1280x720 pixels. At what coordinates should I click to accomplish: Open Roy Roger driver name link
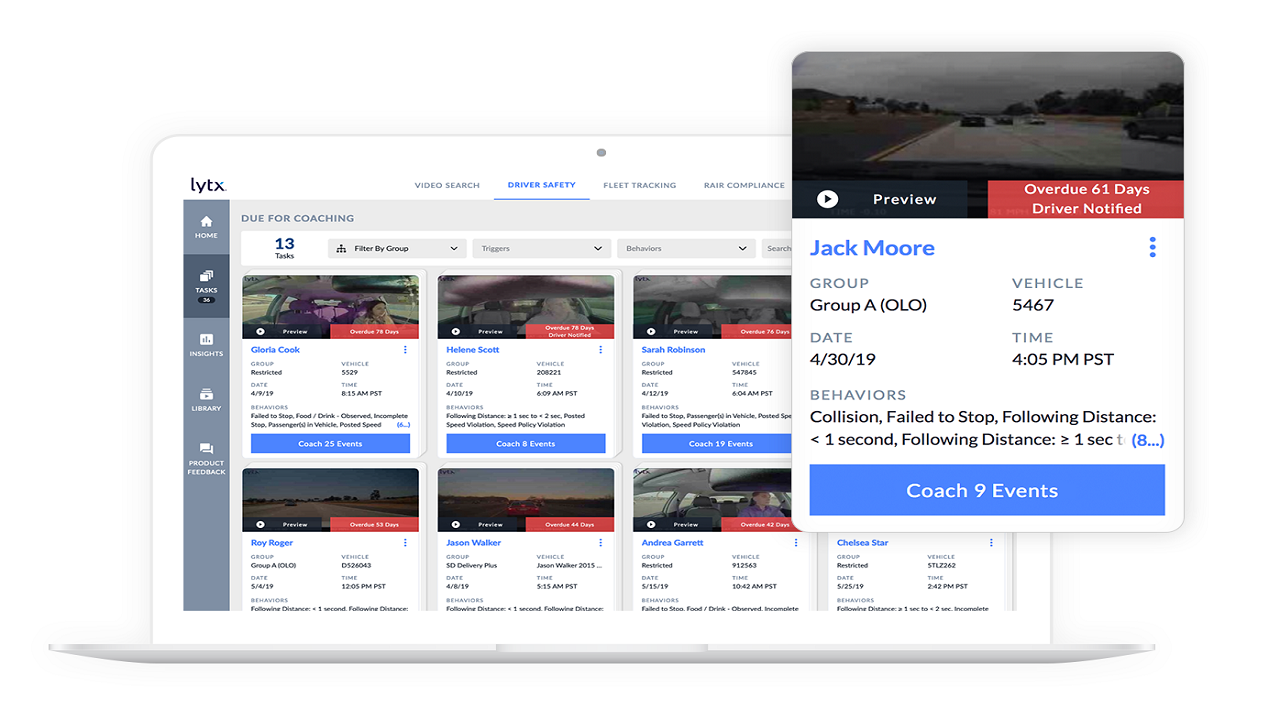coord(271,543)
